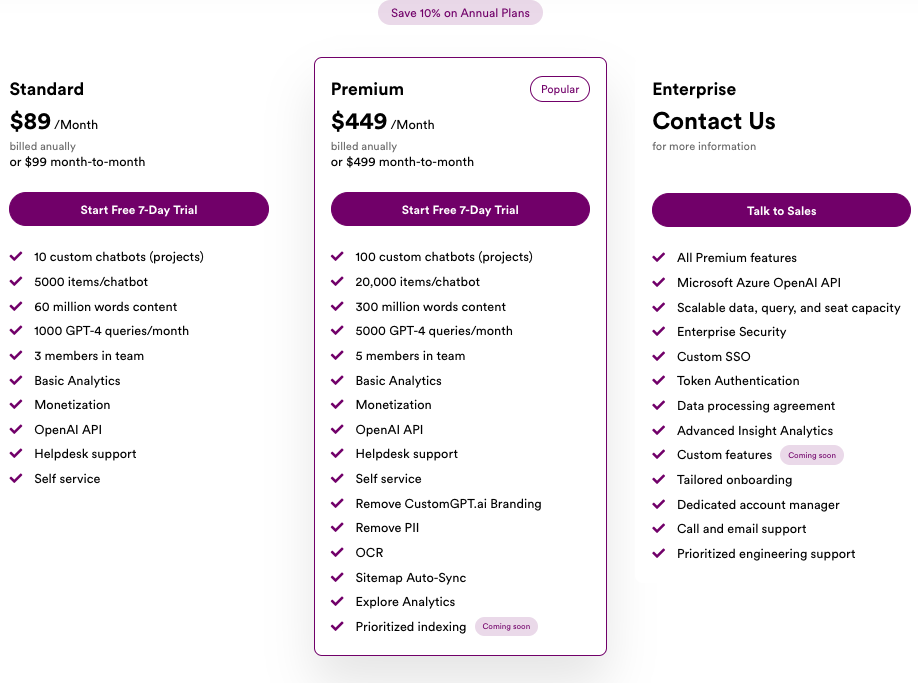The image size is (918, 683).
Task: Click checkmark beside 100 custom chatbots
Action: click(337, 256)
